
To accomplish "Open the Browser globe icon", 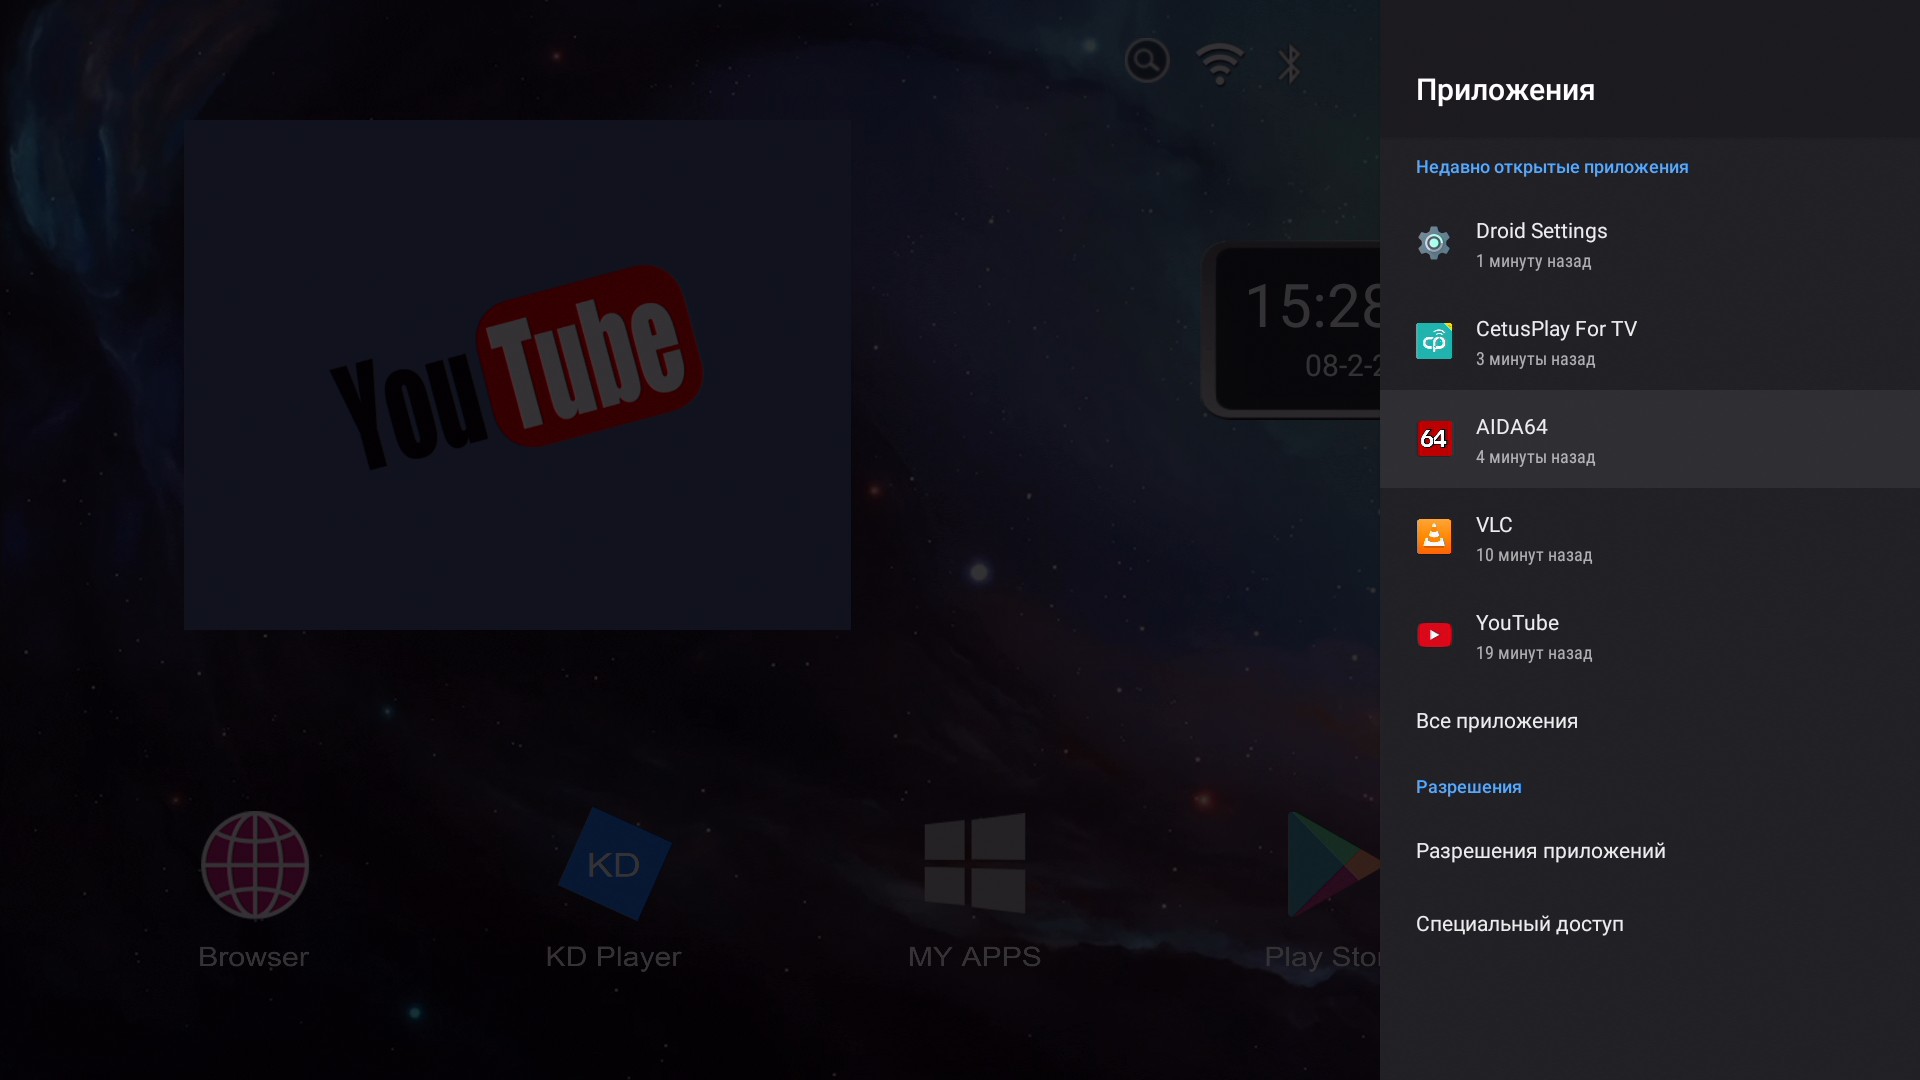I will point(254,865).
